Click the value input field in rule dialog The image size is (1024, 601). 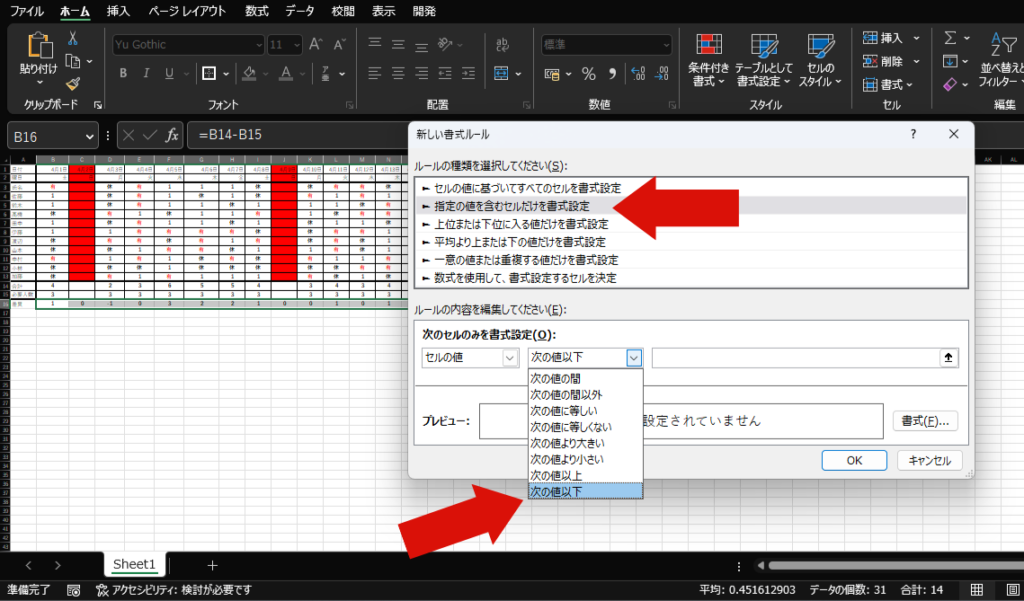pos(795,358)
